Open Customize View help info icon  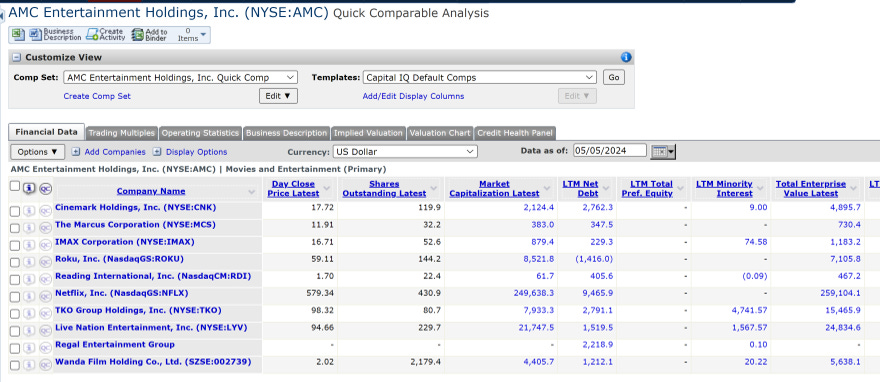tap(626, 57)
